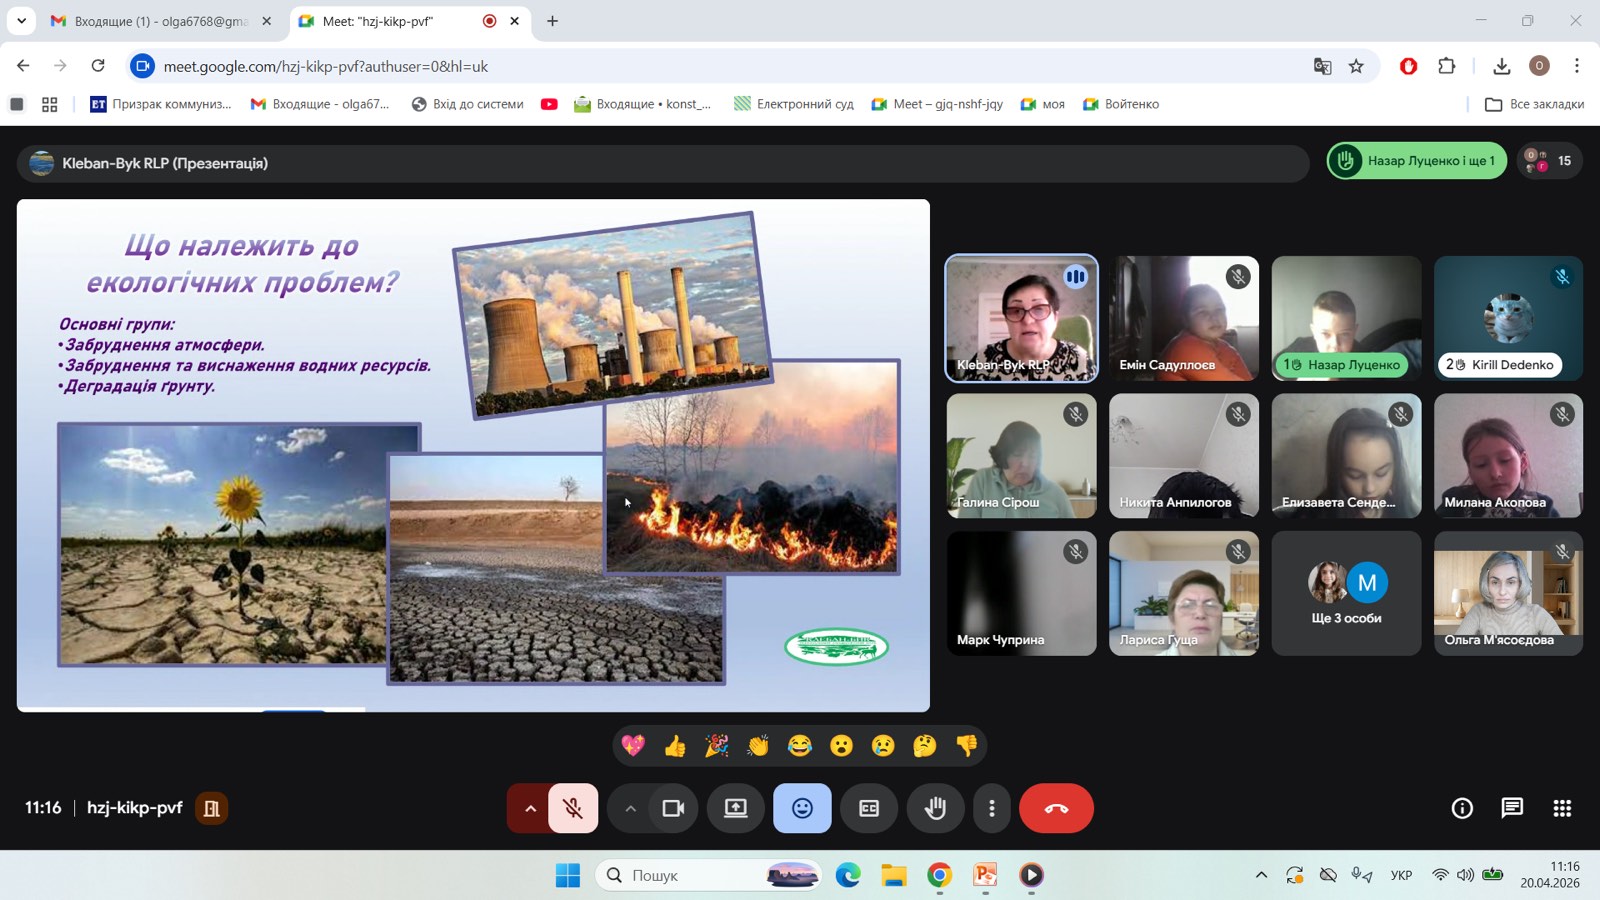Open more options three-dot menu in call bar
Screen dimensions: 1600x900
click(992, 808)
